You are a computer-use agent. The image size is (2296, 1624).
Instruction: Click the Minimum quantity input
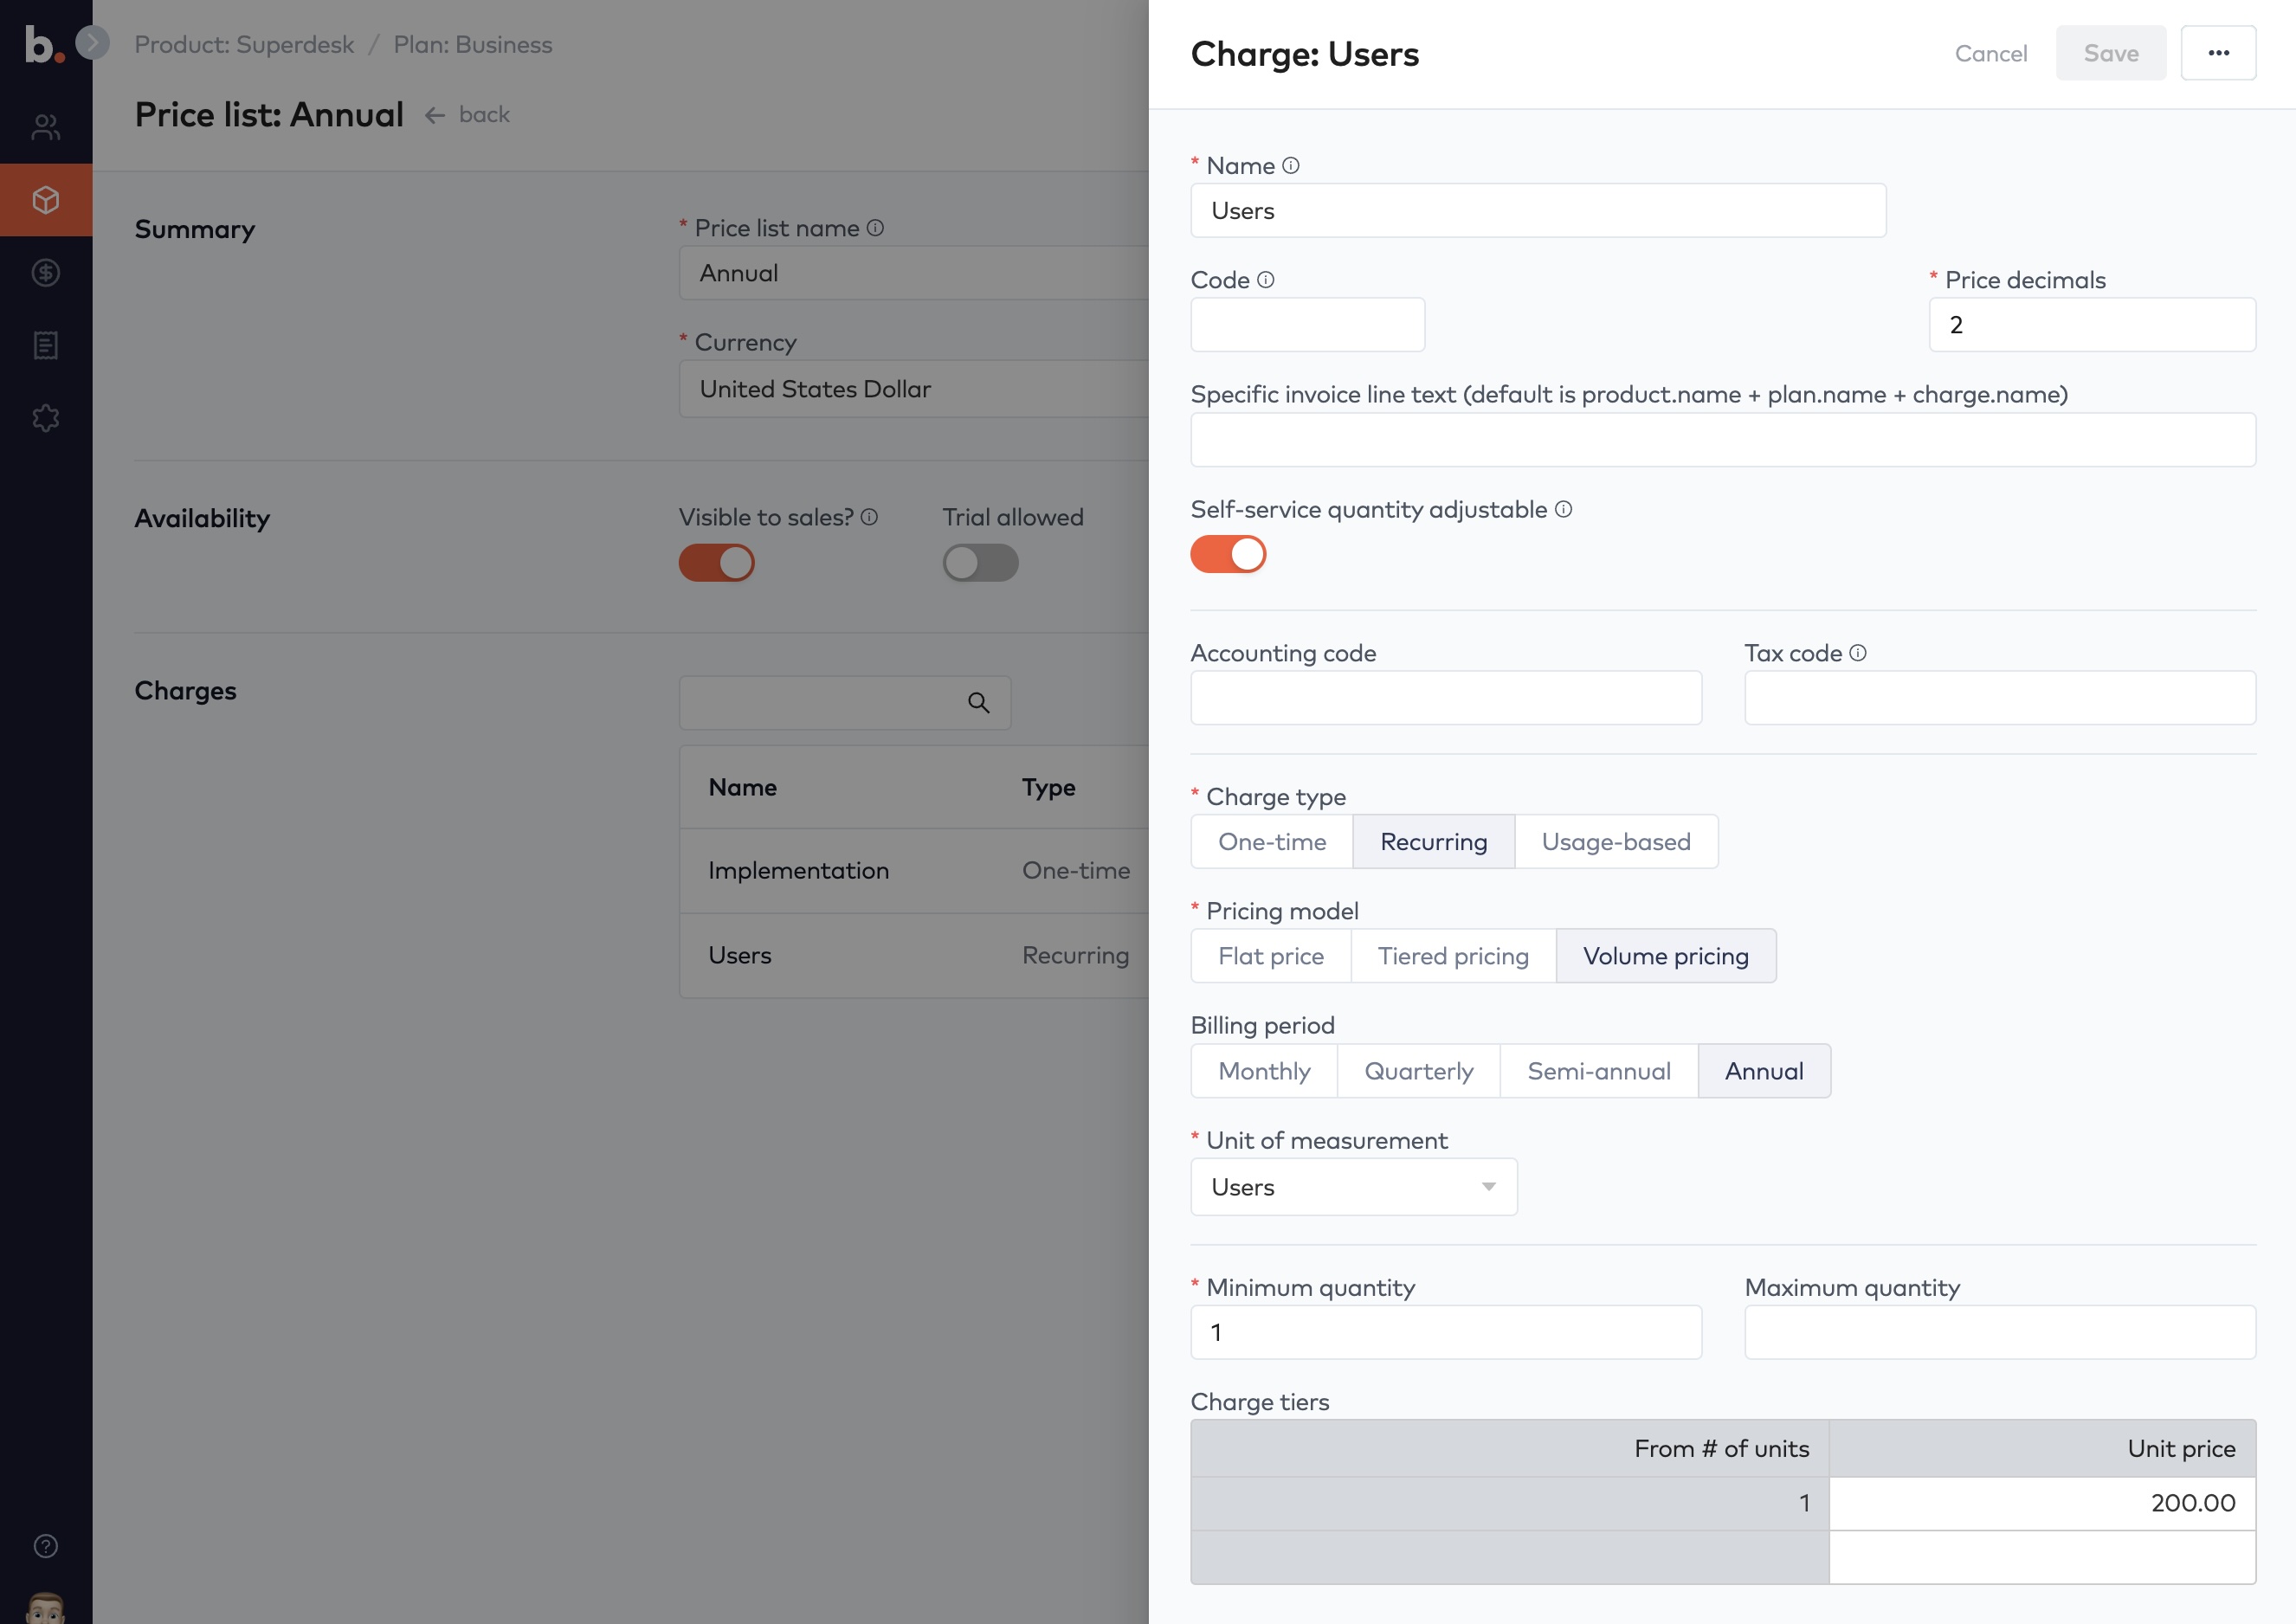tap(1446, 1332)
